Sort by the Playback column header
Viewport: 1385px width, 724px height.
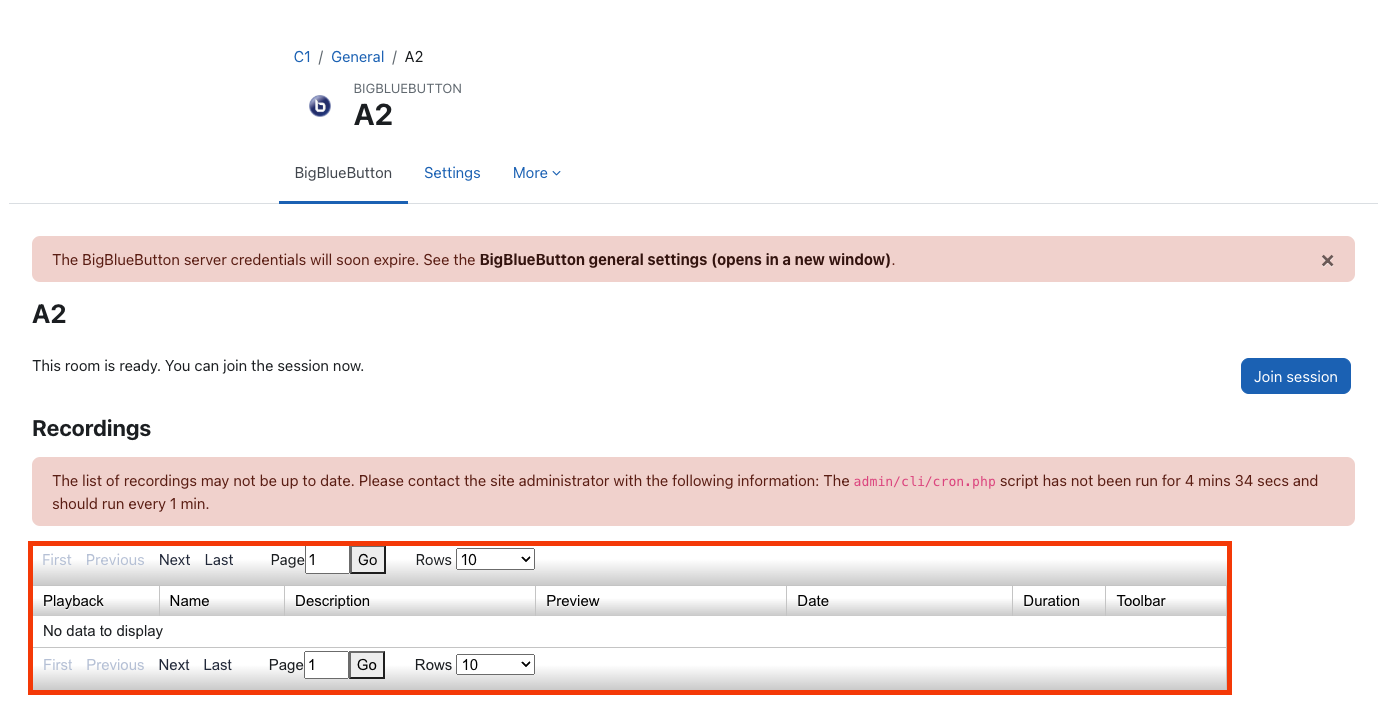click(96, 601)
